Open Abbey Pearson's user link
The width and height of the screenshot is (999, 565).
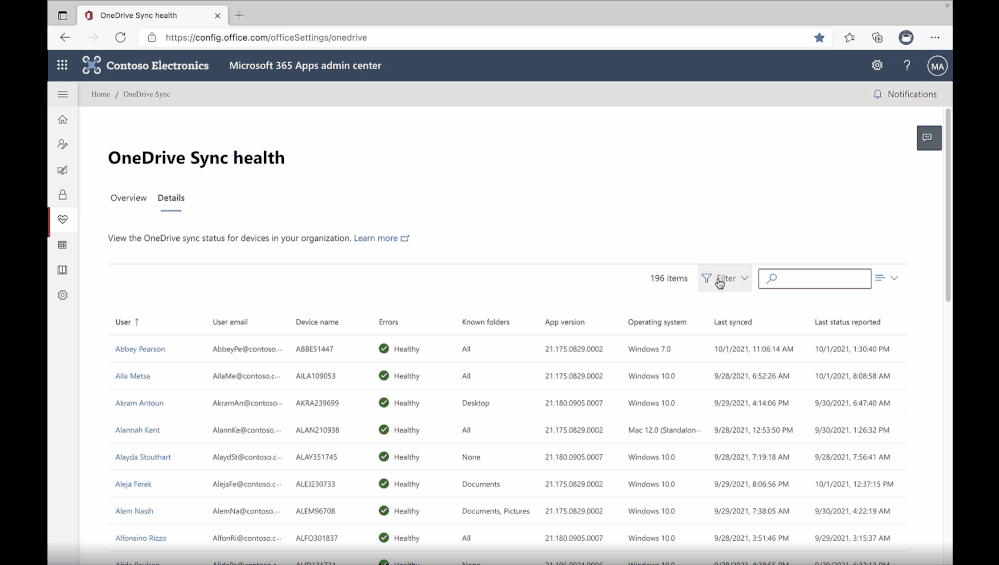click(x=140, y=349)
